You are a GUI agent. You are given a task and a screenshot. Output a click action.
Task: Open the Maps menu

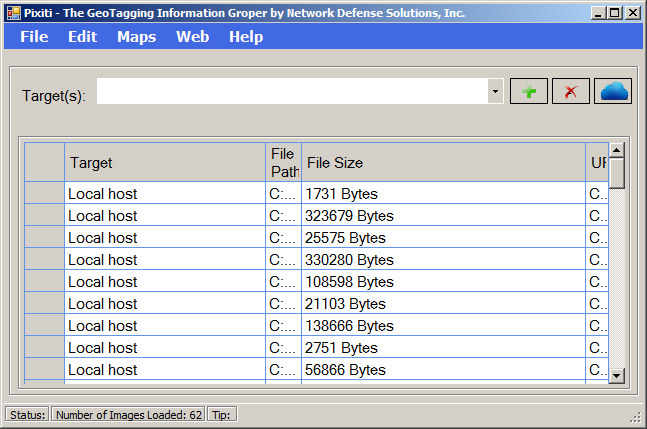point(136,37)
